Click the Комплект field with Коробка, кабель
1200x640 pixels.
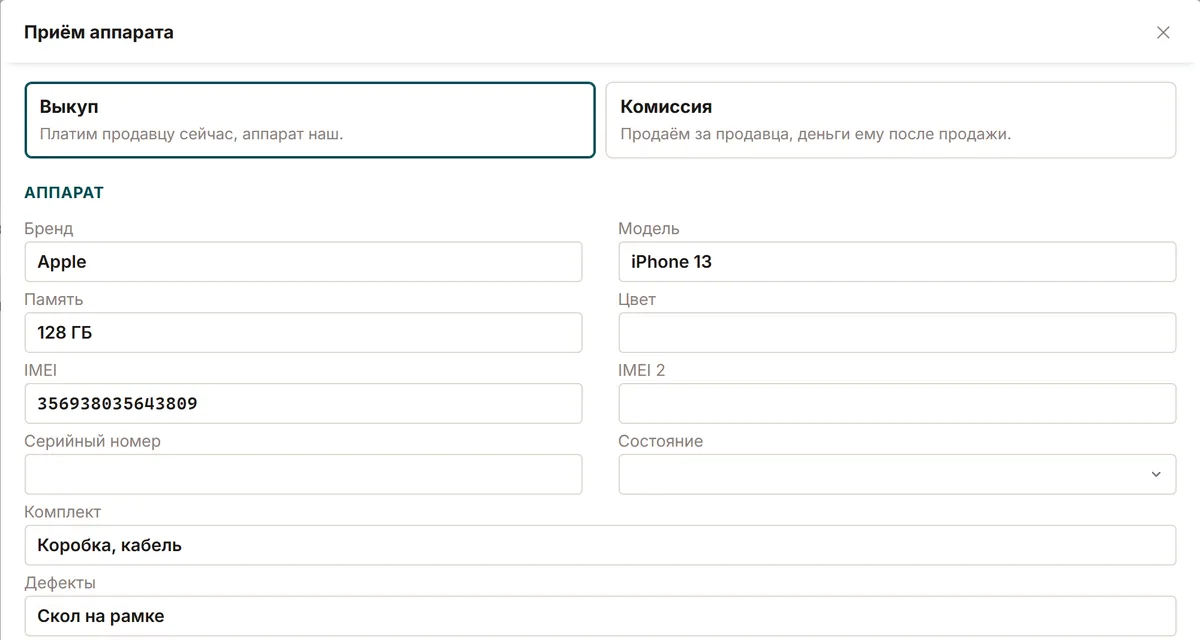[x=600, y=545]
